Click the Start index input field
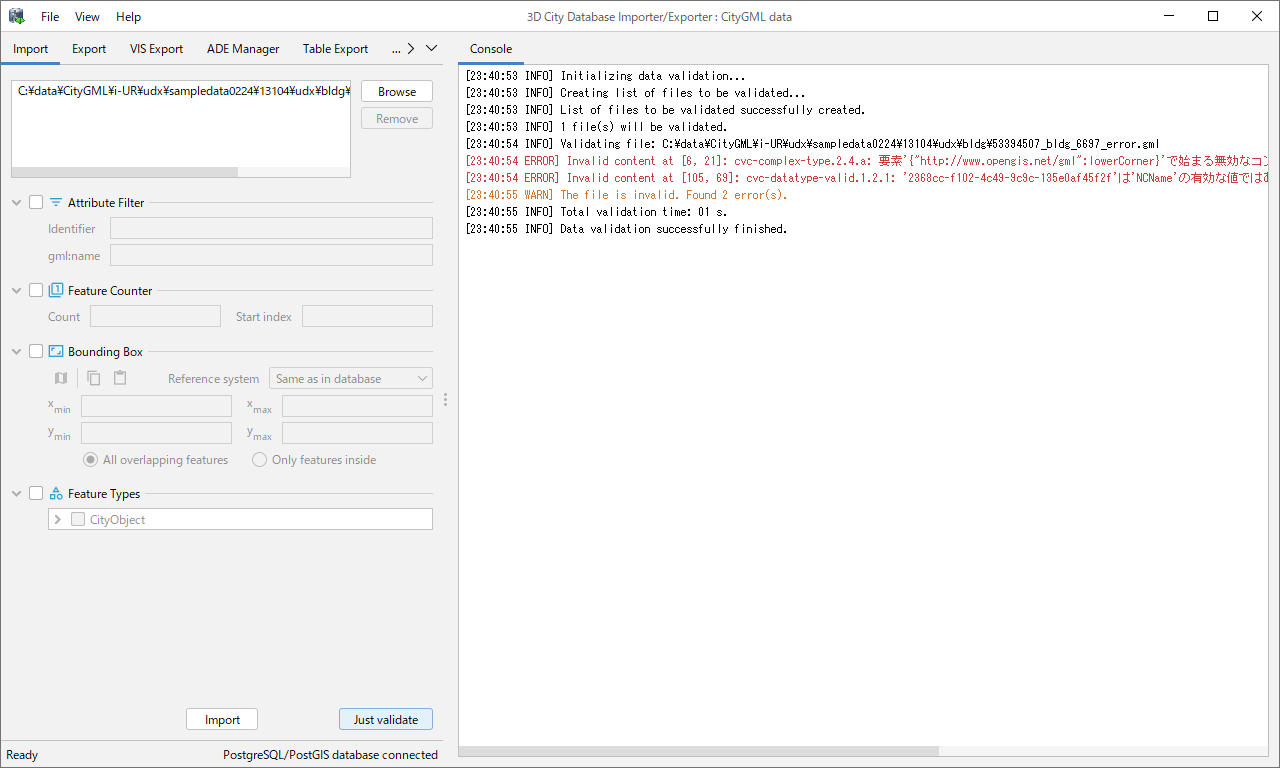This screenshot has width=1280, height=768. tap(367, 316)
